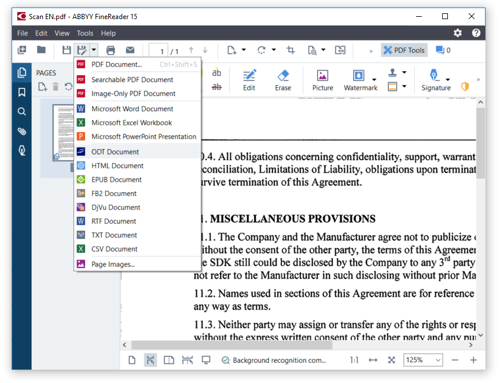Image resolution: width=500 pixels, height=383 pixels.
Task: Choose Page Images... from save menu
Action: [138, 264]
